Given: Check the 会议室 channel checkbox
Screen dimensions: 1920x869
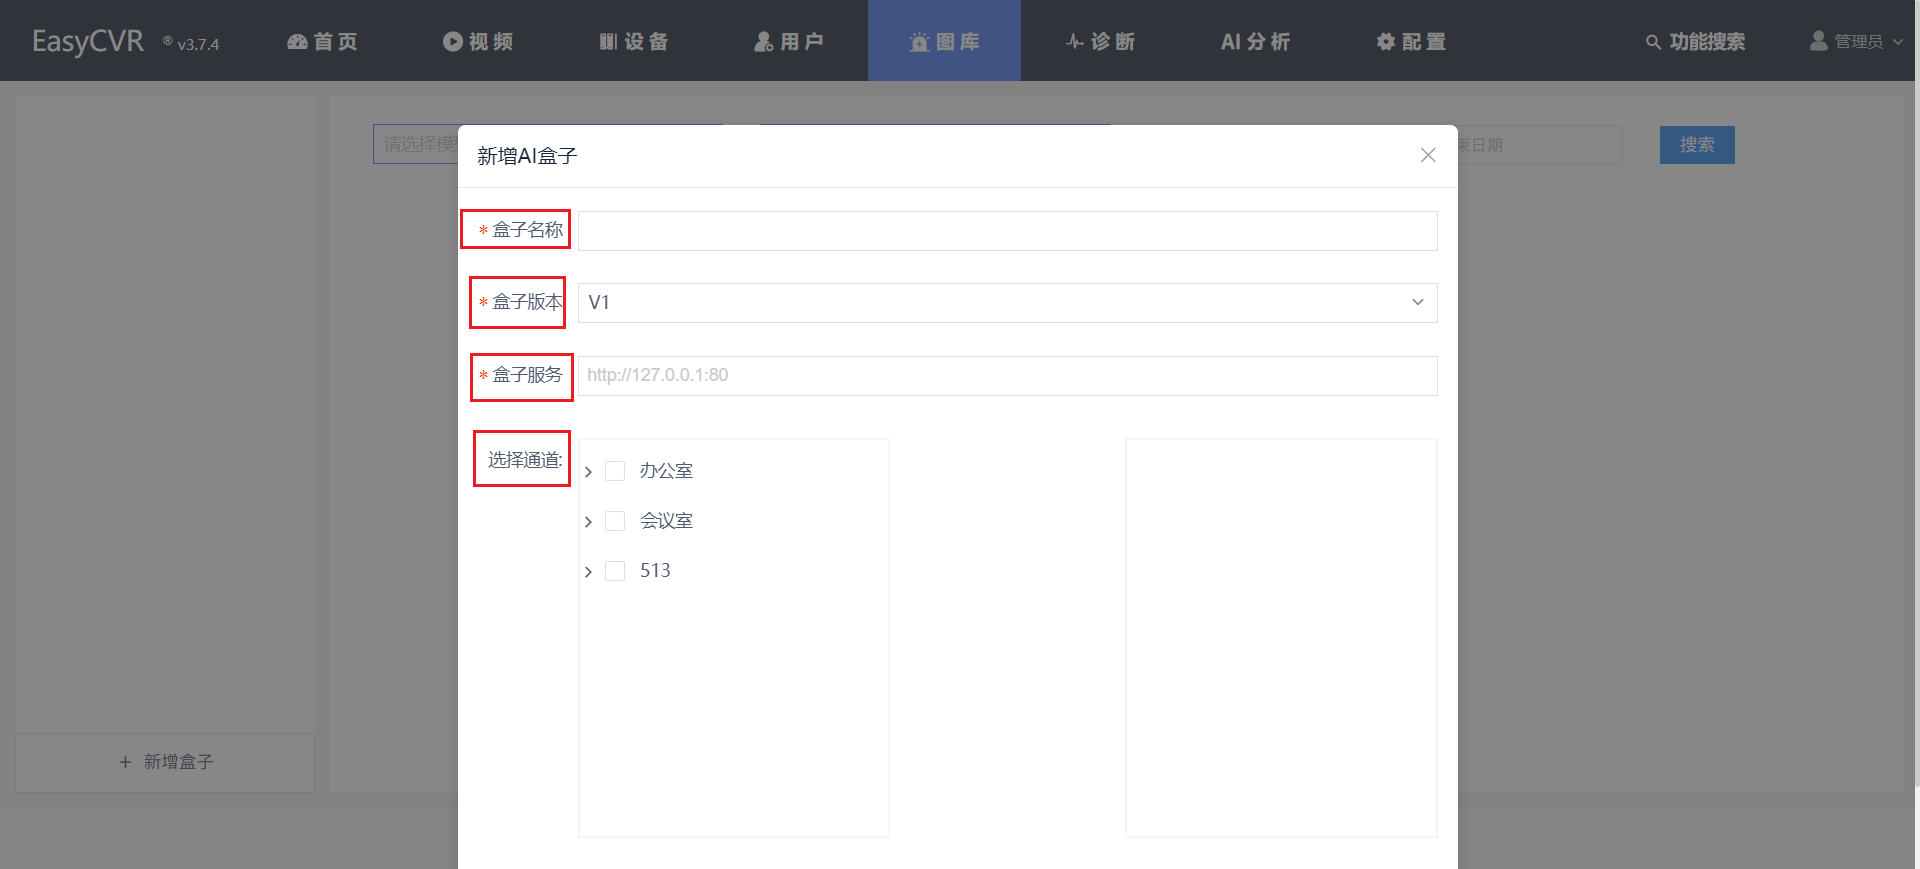Looking at the screenshot, I should [615, 521].
